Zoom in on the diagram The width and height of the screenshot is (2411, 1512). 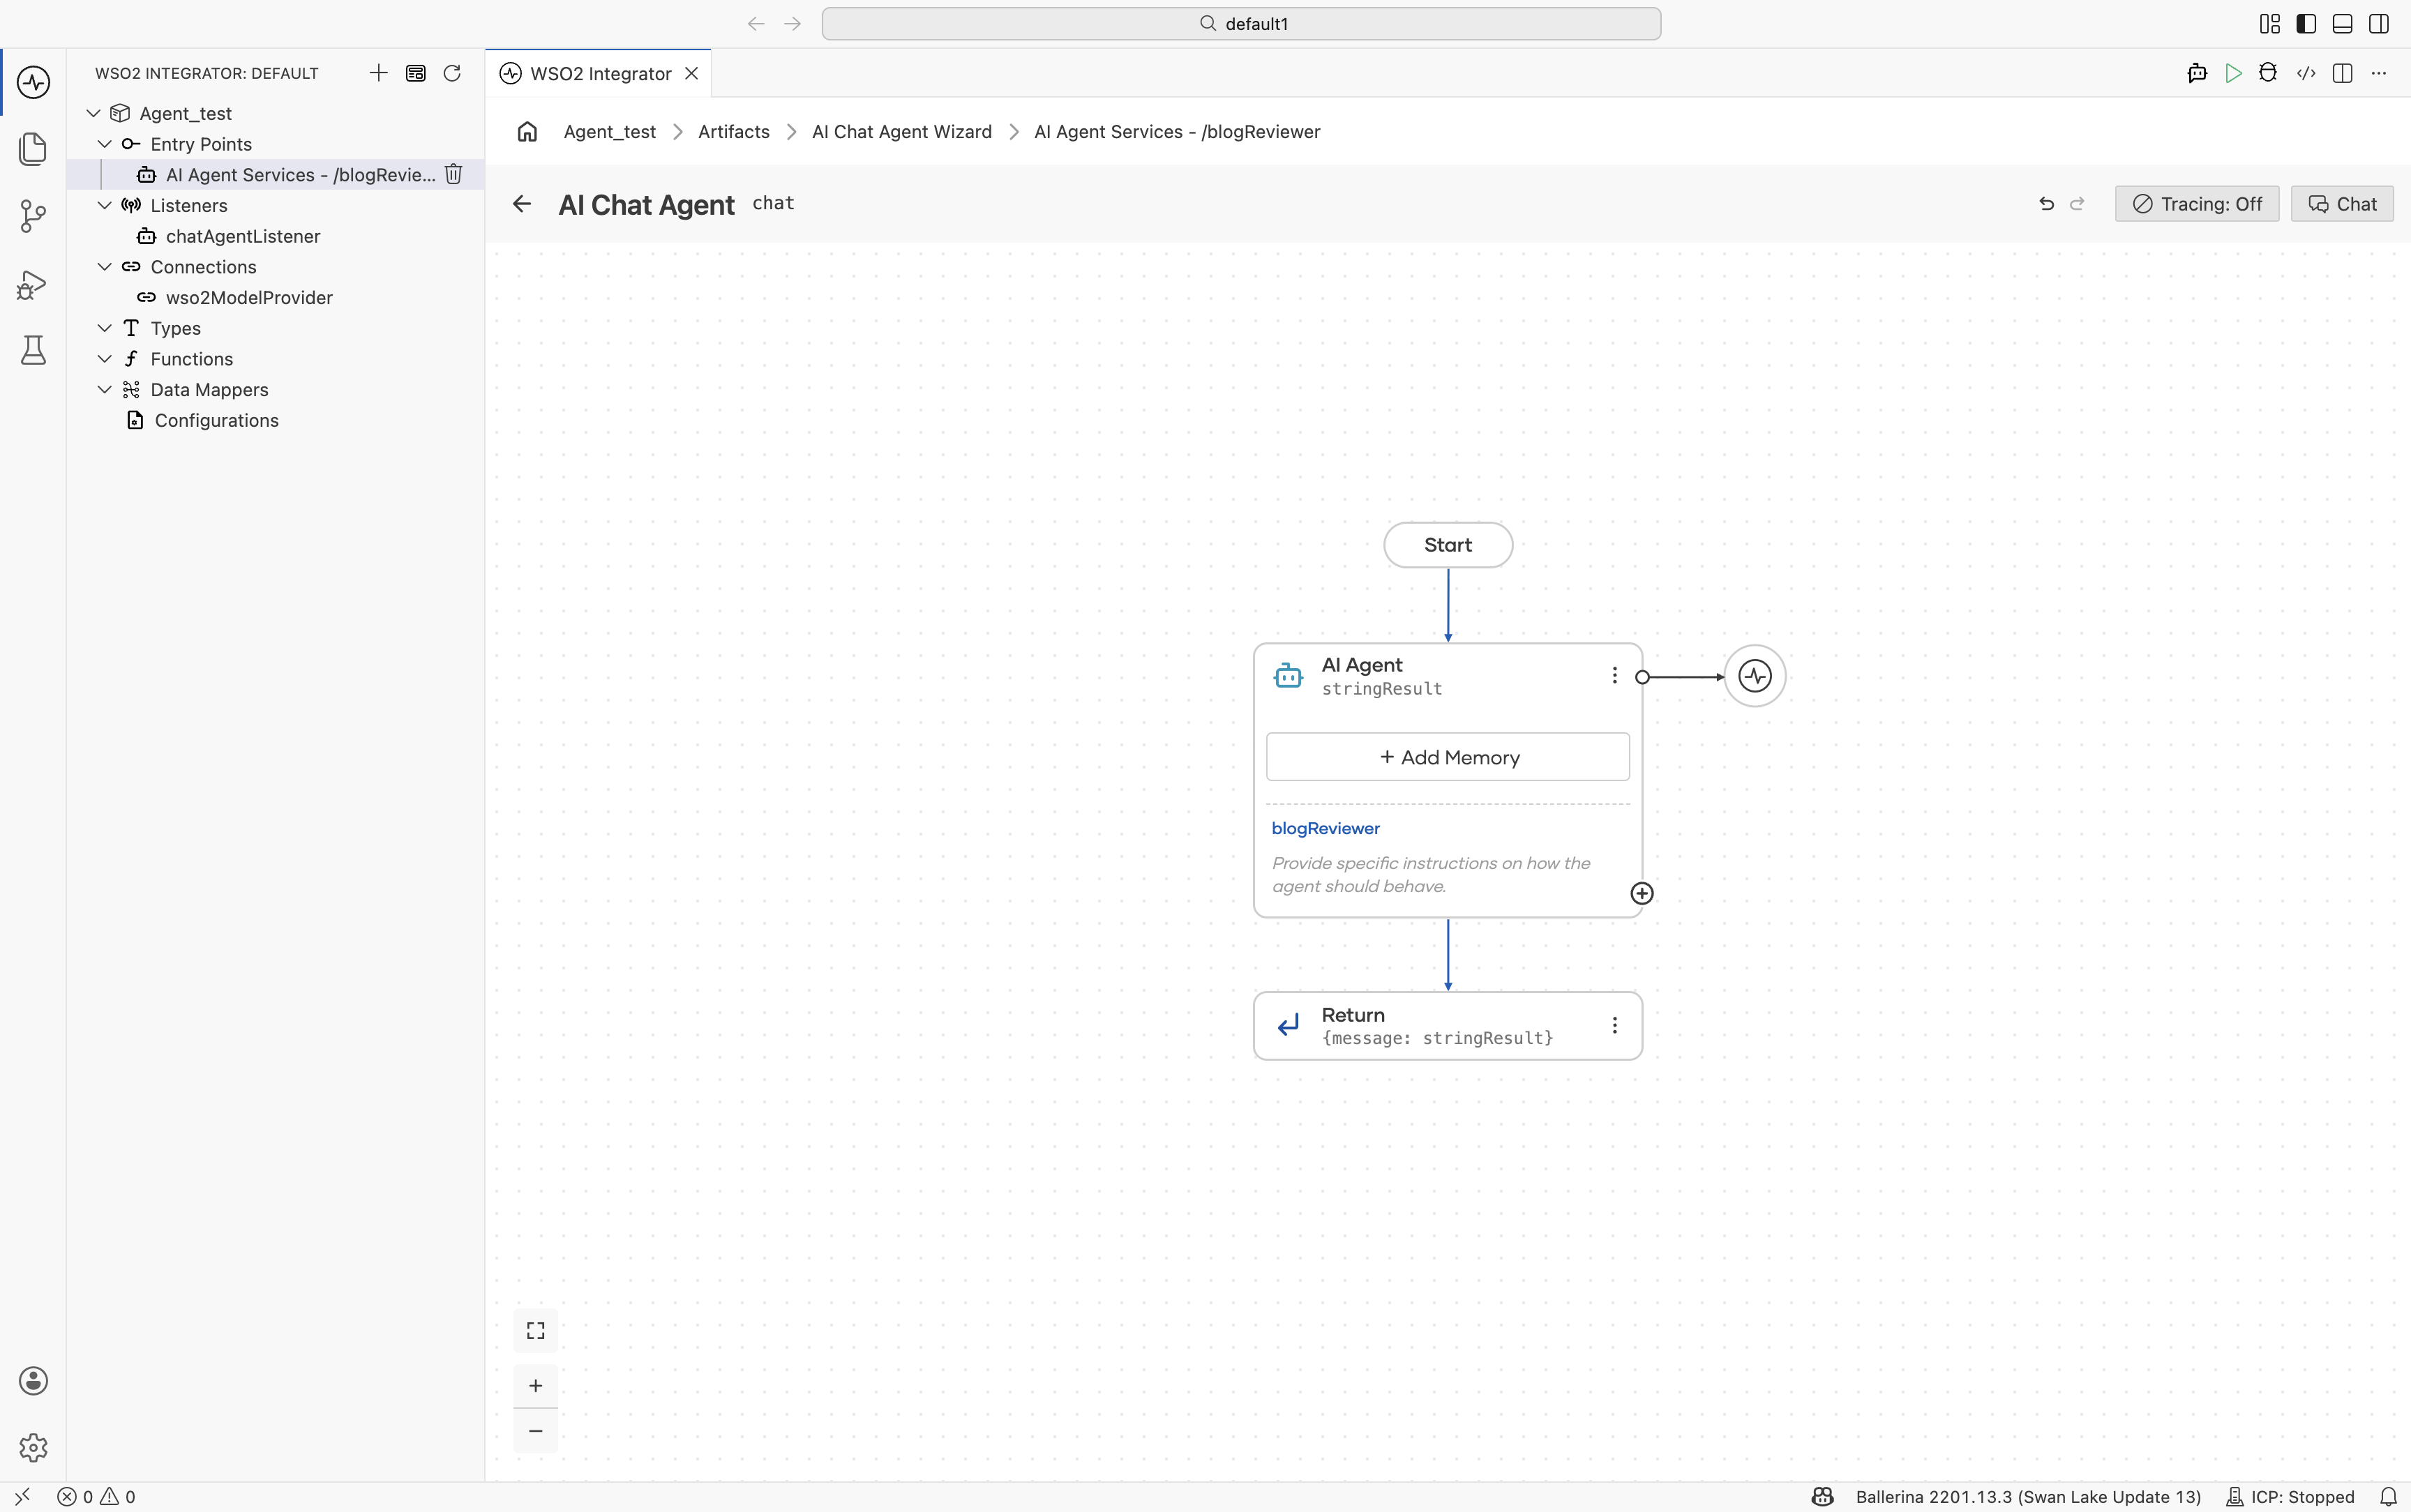pos(536,1385)
